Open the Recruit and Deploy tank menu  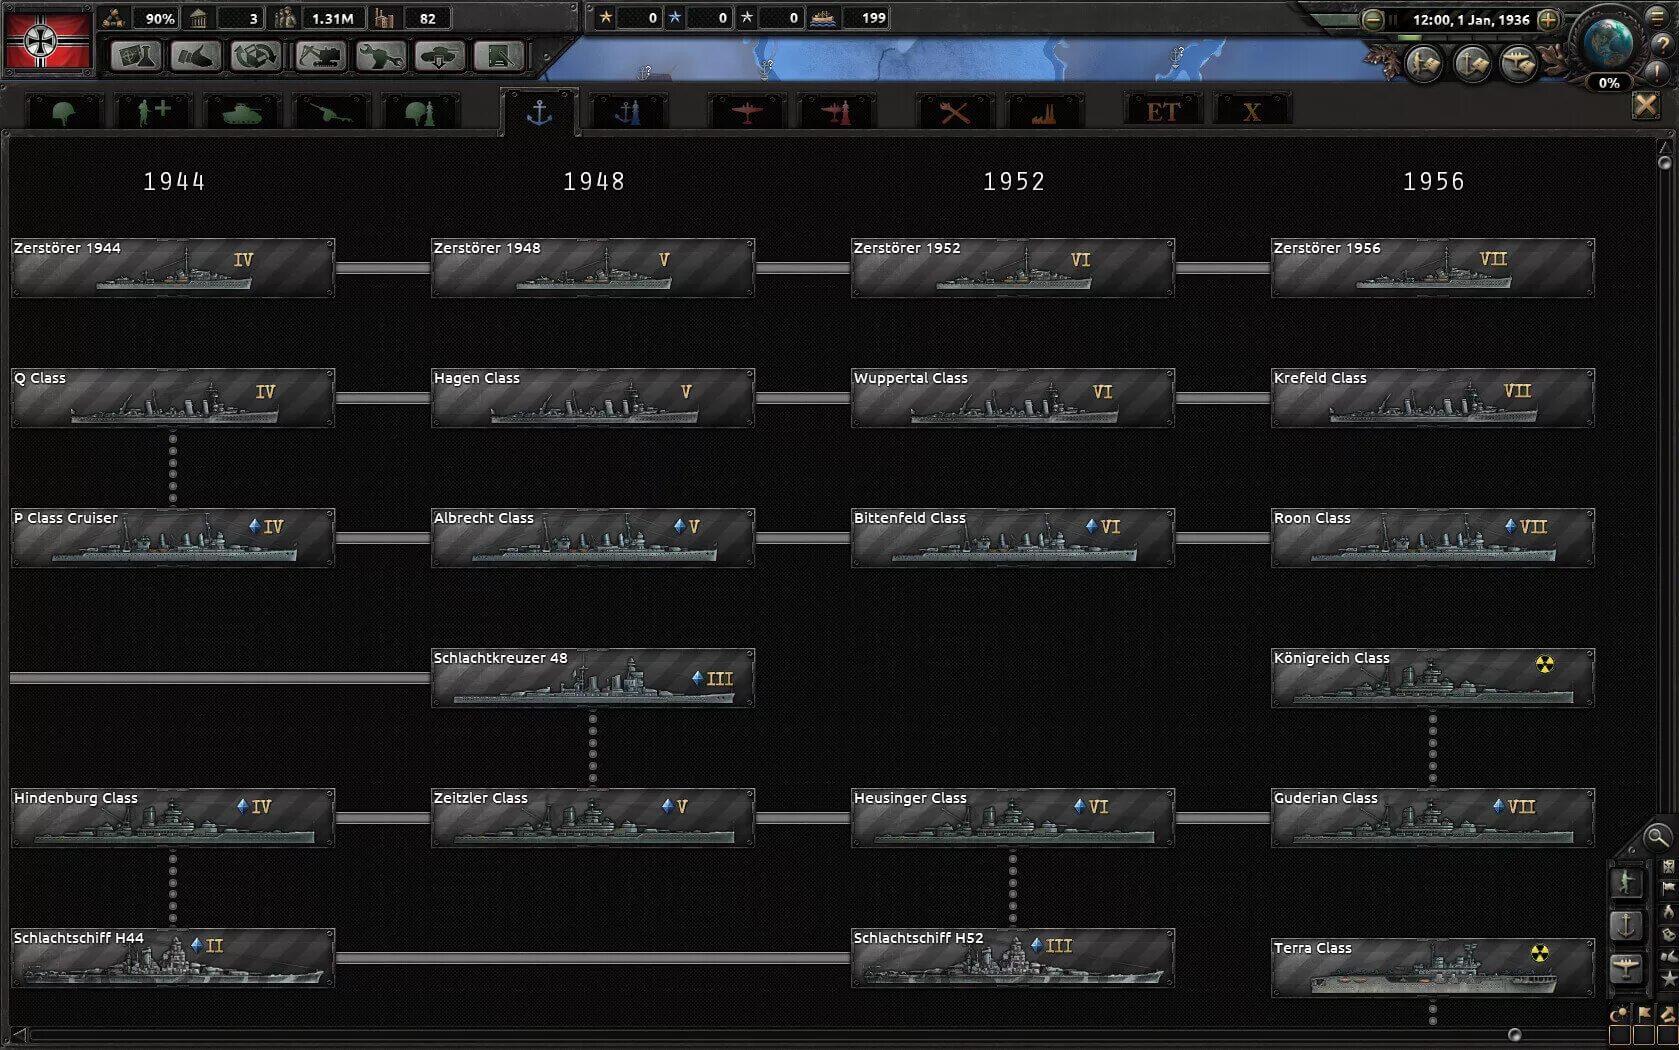pyautogui.click(x=440, y=56)
